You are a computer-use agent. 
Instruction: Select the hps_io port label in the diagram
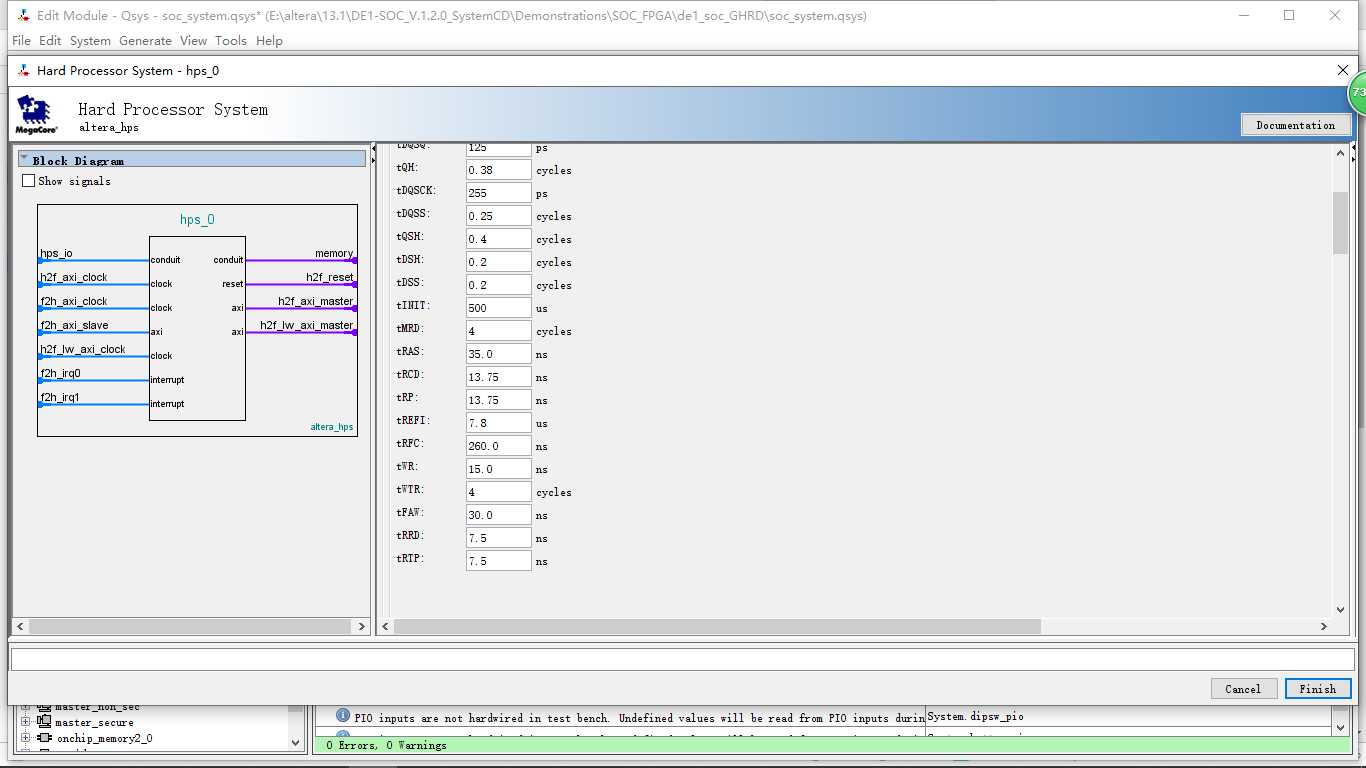56,254
